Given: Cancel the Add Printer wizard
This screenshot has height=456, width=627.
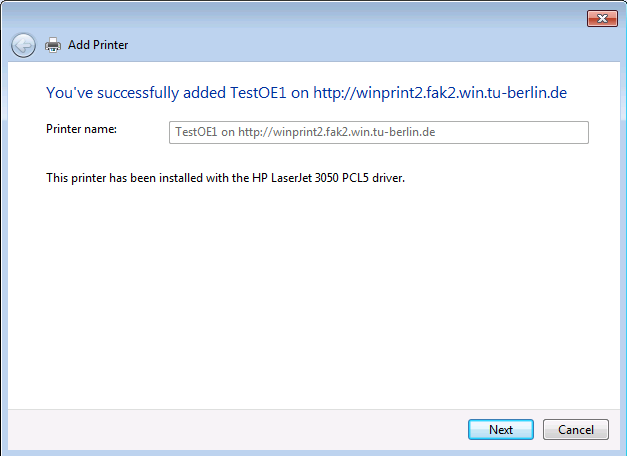Looking at the screenshot, I should [x=575, y=430].
